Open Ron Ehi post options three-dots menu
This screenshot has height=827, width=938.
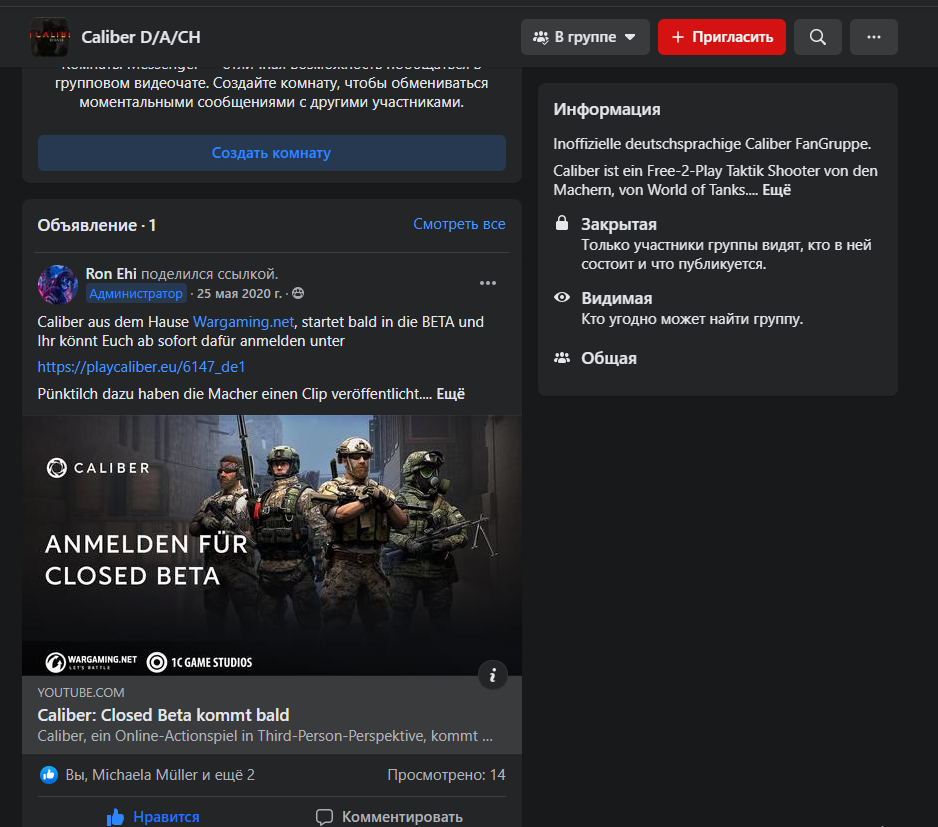click(488, 283)
